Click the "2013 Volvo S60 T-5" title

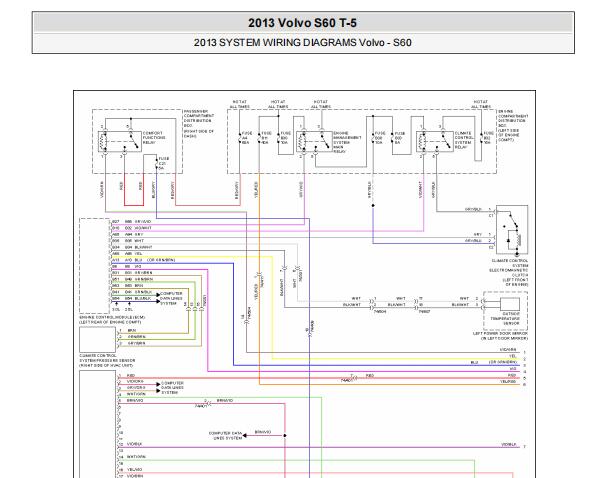click(302, 23)
